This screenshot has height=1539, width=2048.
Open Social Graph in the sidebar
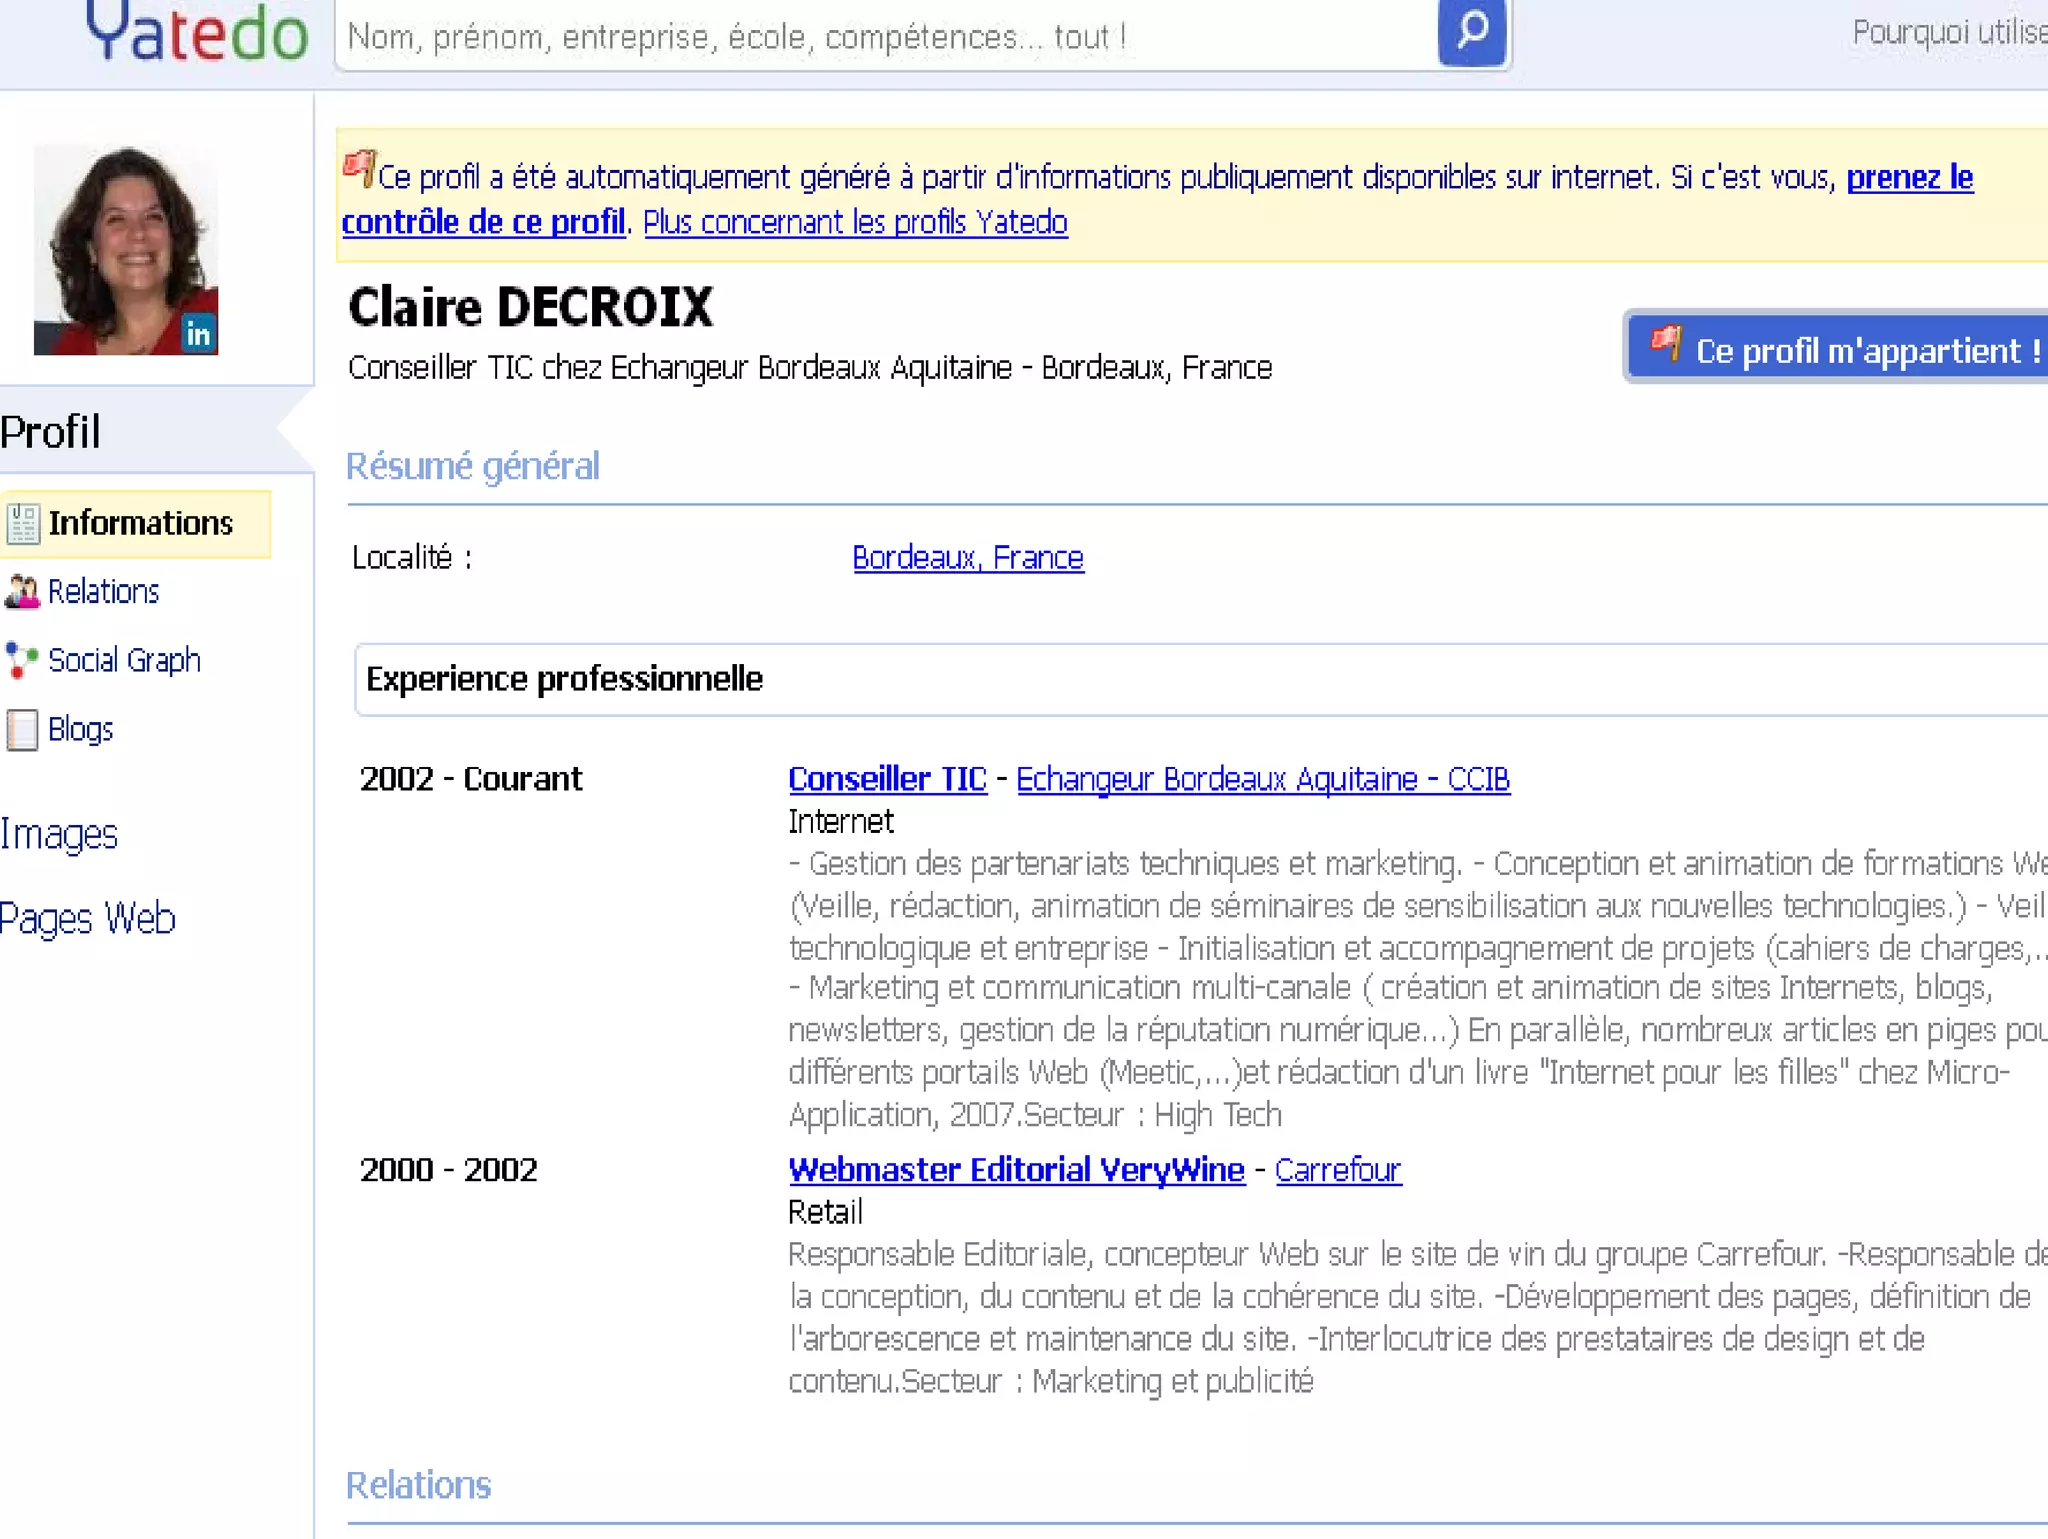coord(124,661)
